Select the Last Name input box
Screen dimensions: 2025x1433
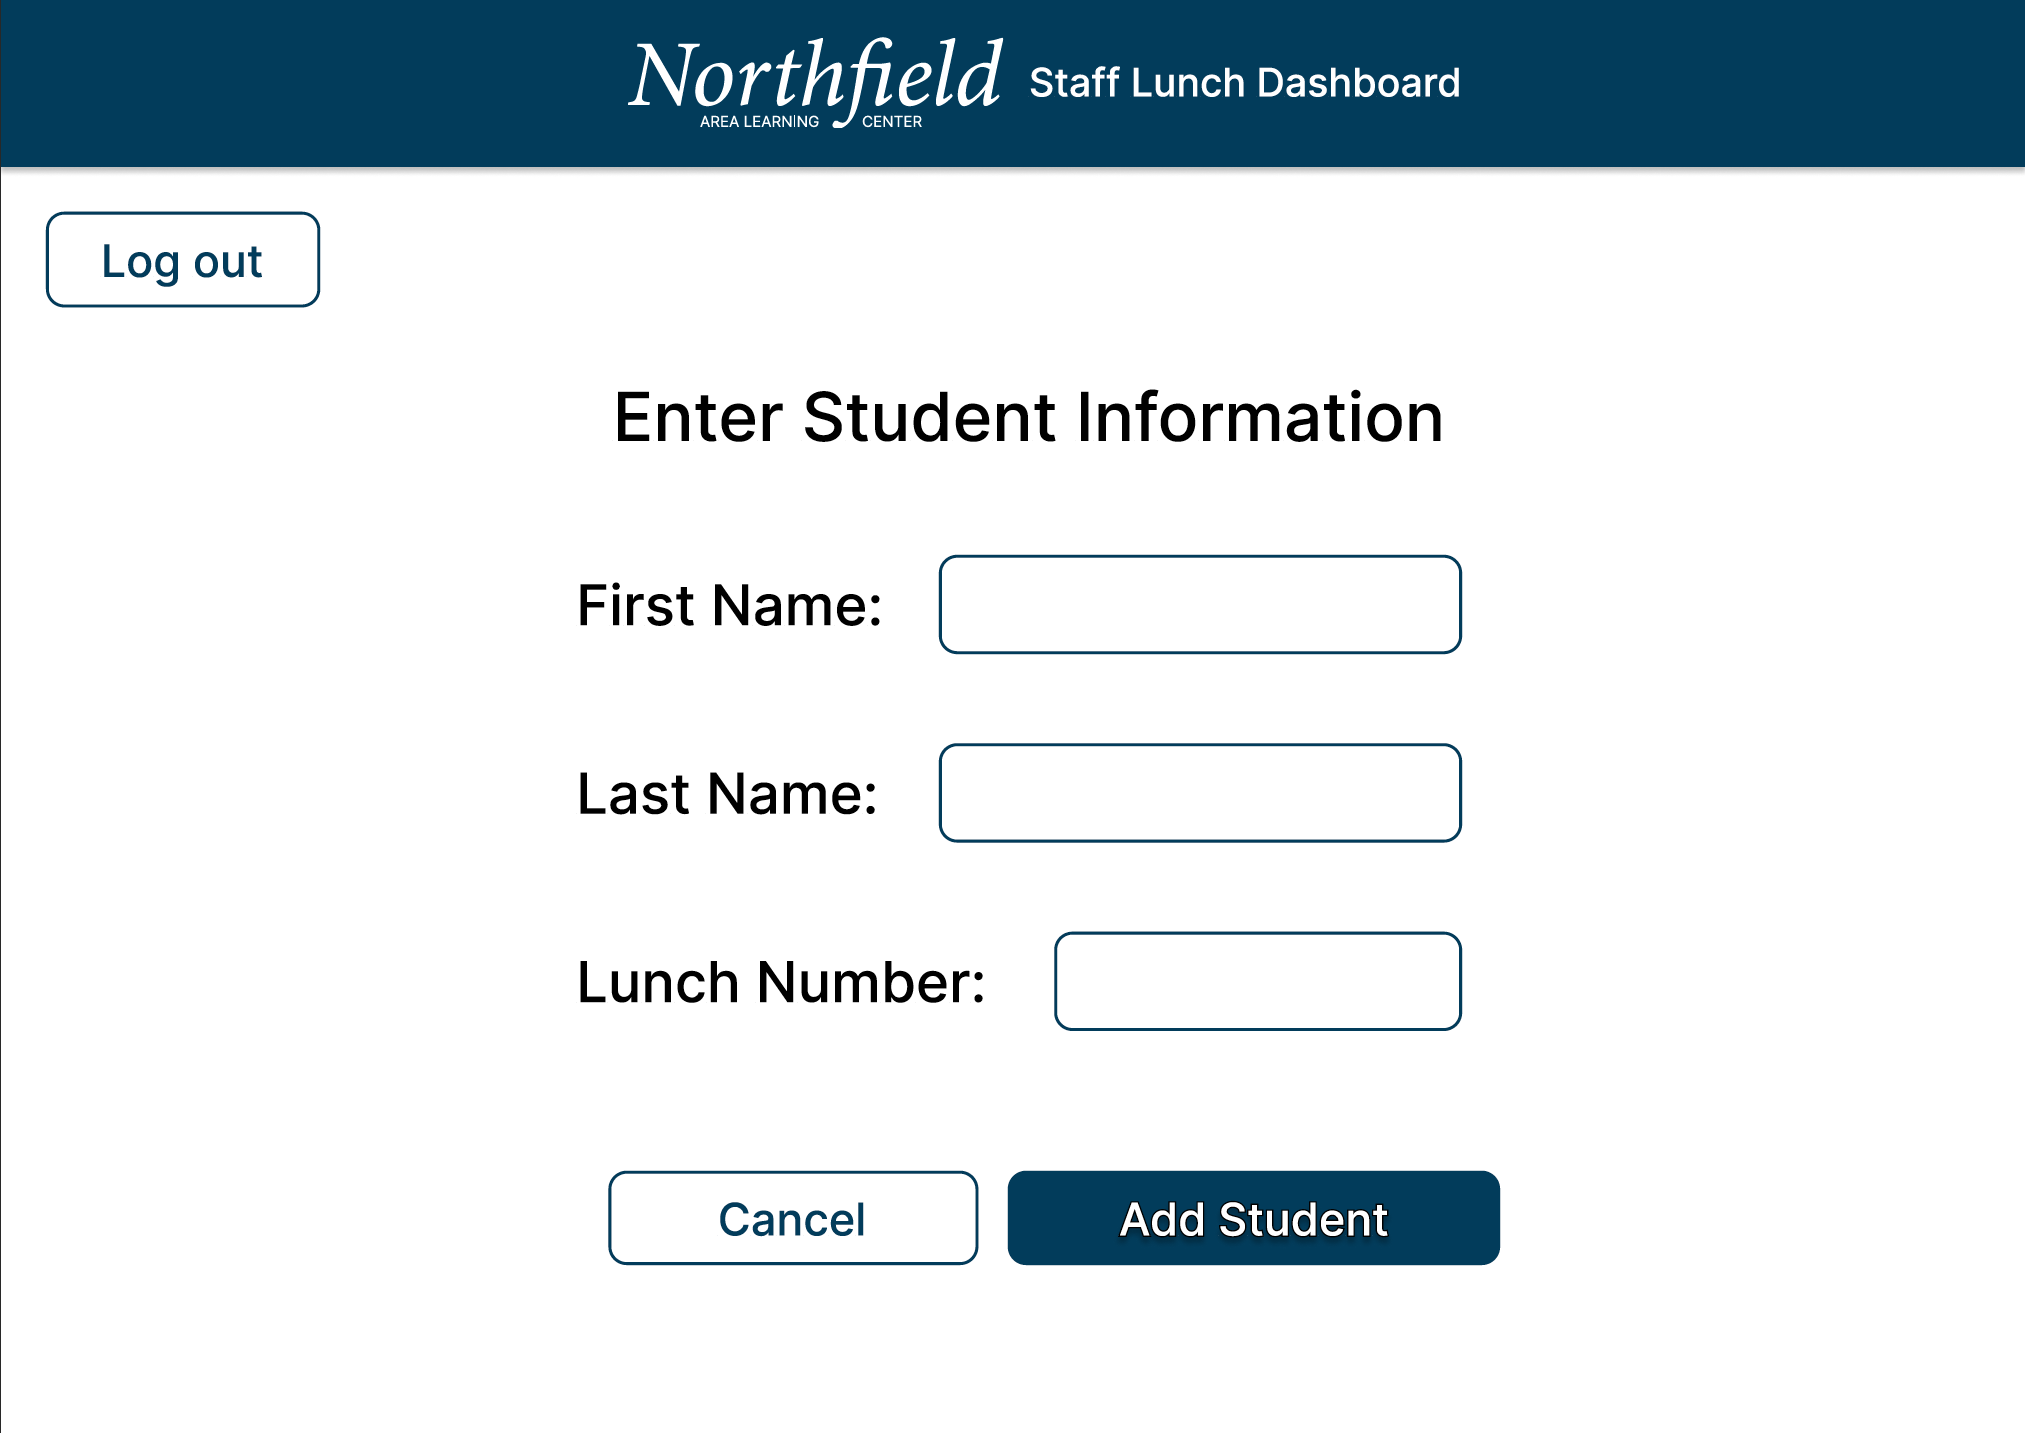pyautogui.click(x=1200, y=793)
